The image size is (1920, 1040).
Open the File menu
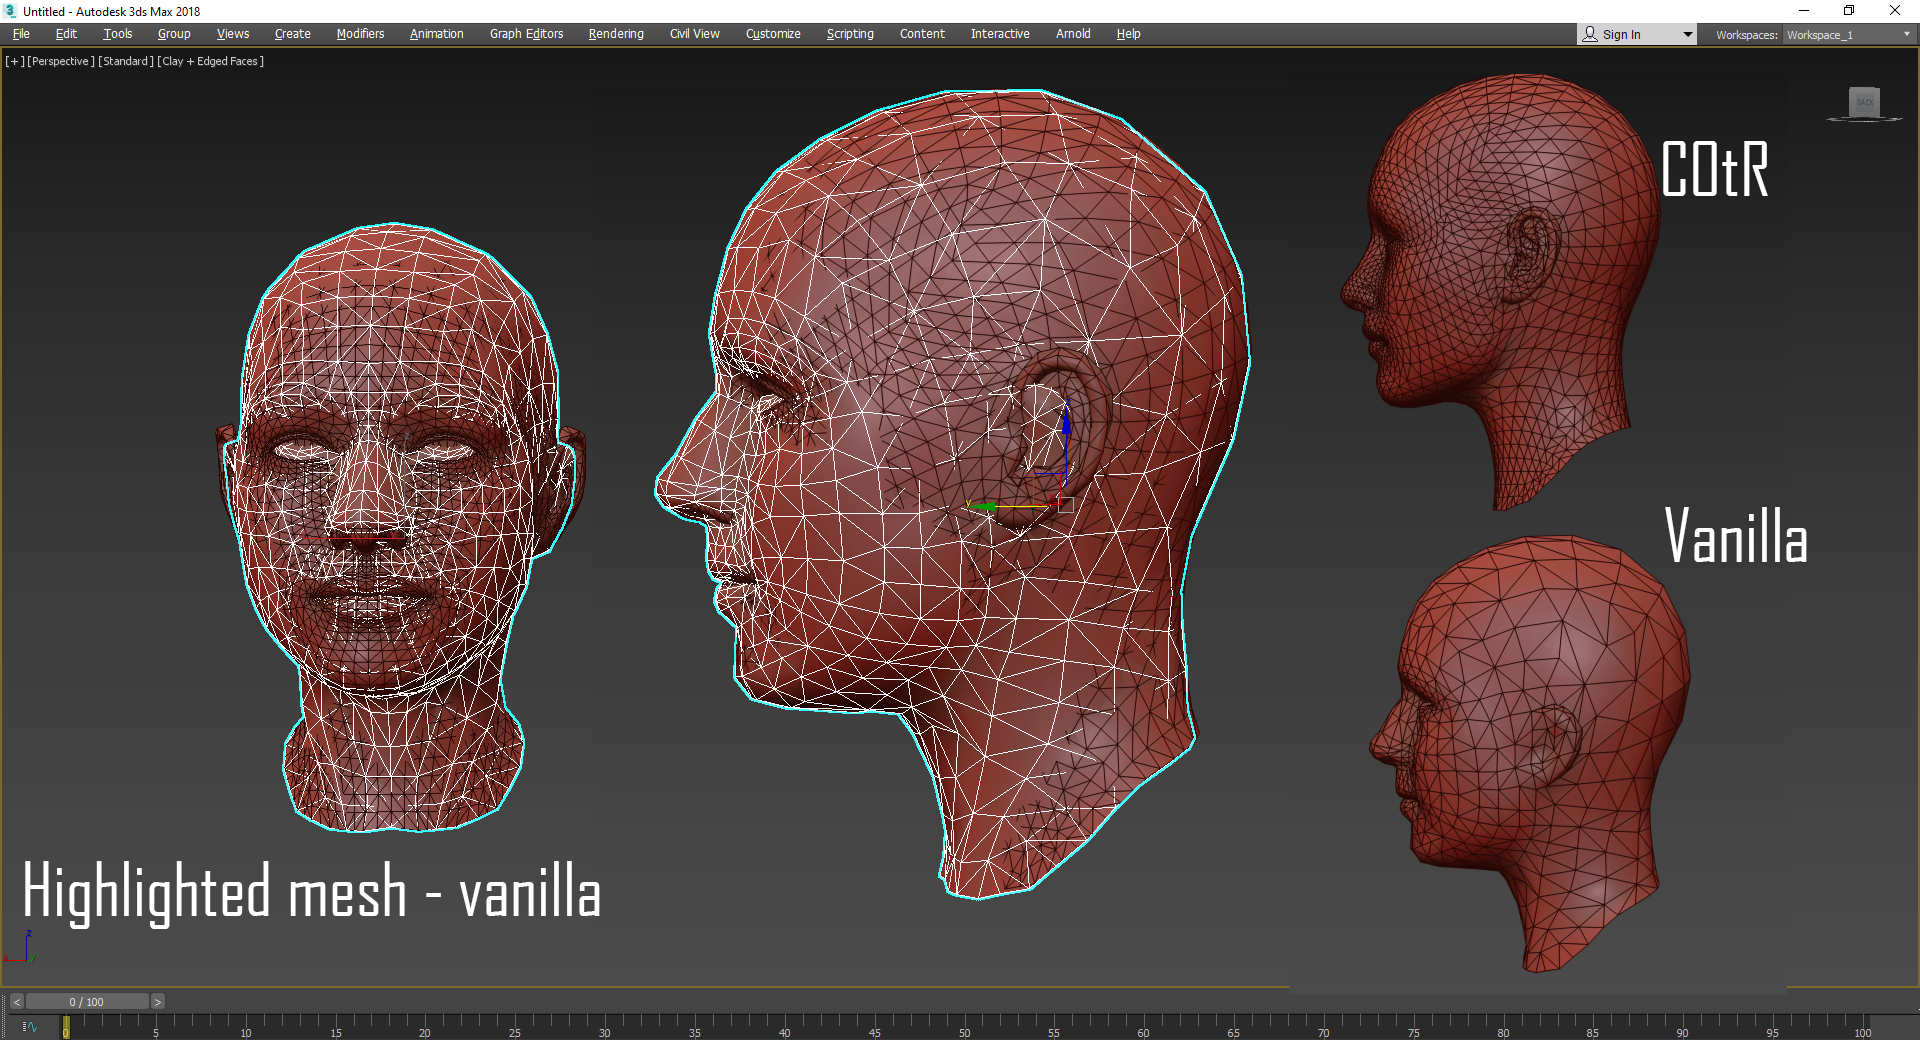[x=21, y=34]
